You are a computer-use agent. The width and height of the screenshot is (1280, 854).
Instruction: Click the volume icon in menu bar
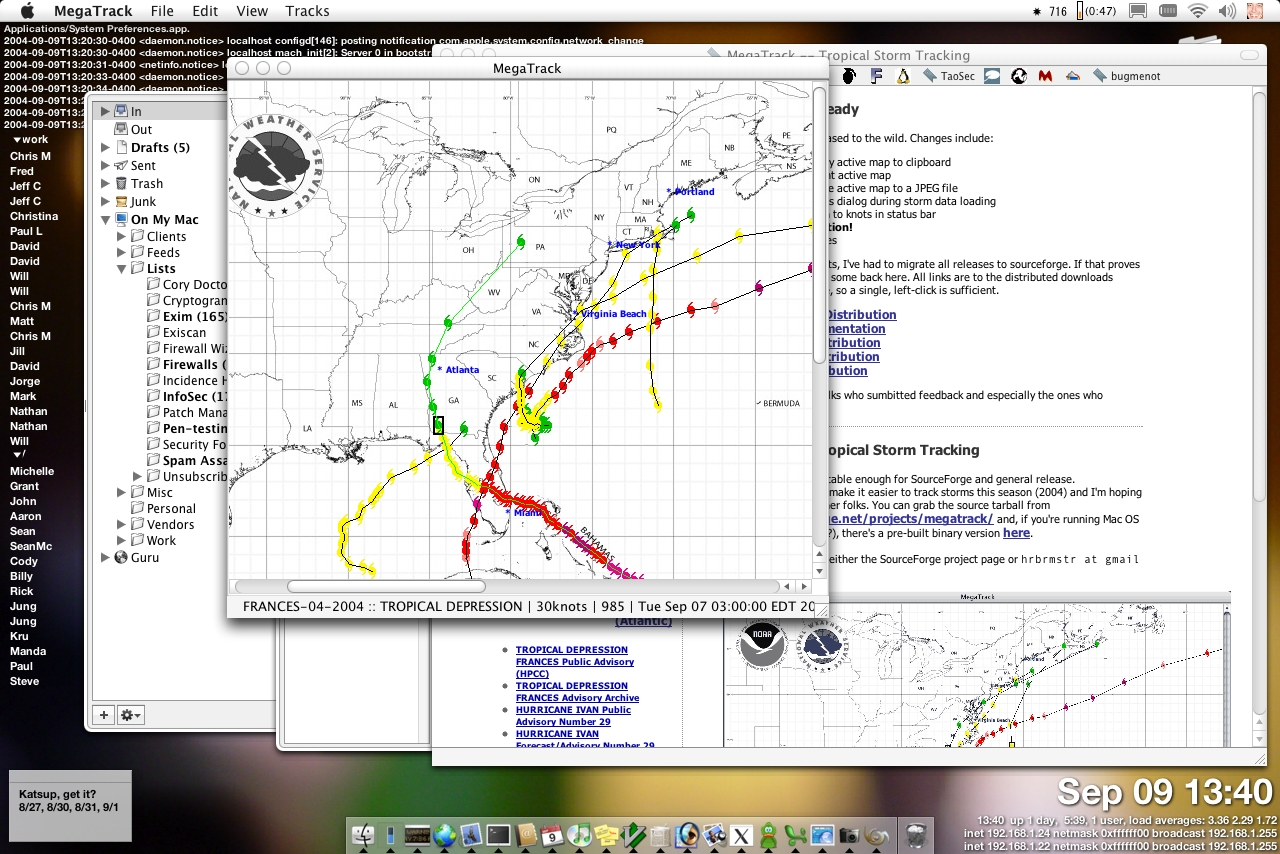click(x=1227, y=11)
